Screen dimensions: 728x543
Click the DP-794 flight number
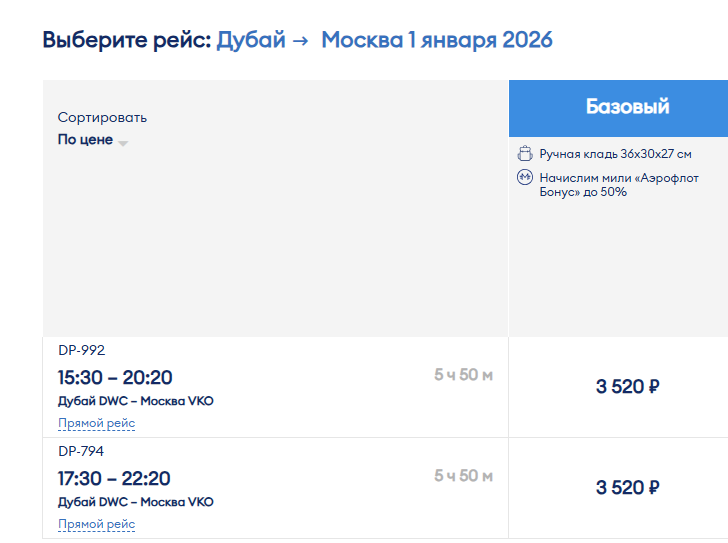tap(81, 451)
